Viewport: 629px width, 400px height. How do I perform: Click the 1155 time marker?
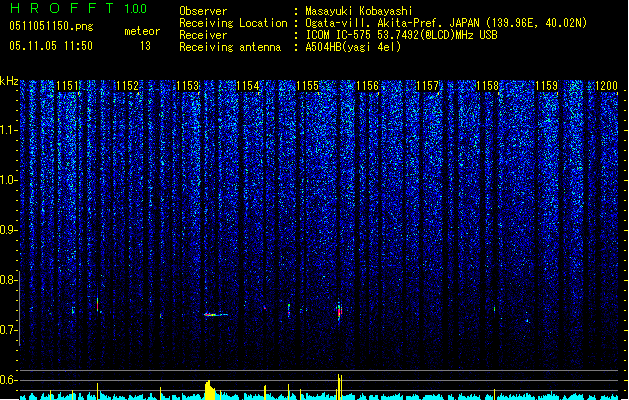tap(307, 86)
